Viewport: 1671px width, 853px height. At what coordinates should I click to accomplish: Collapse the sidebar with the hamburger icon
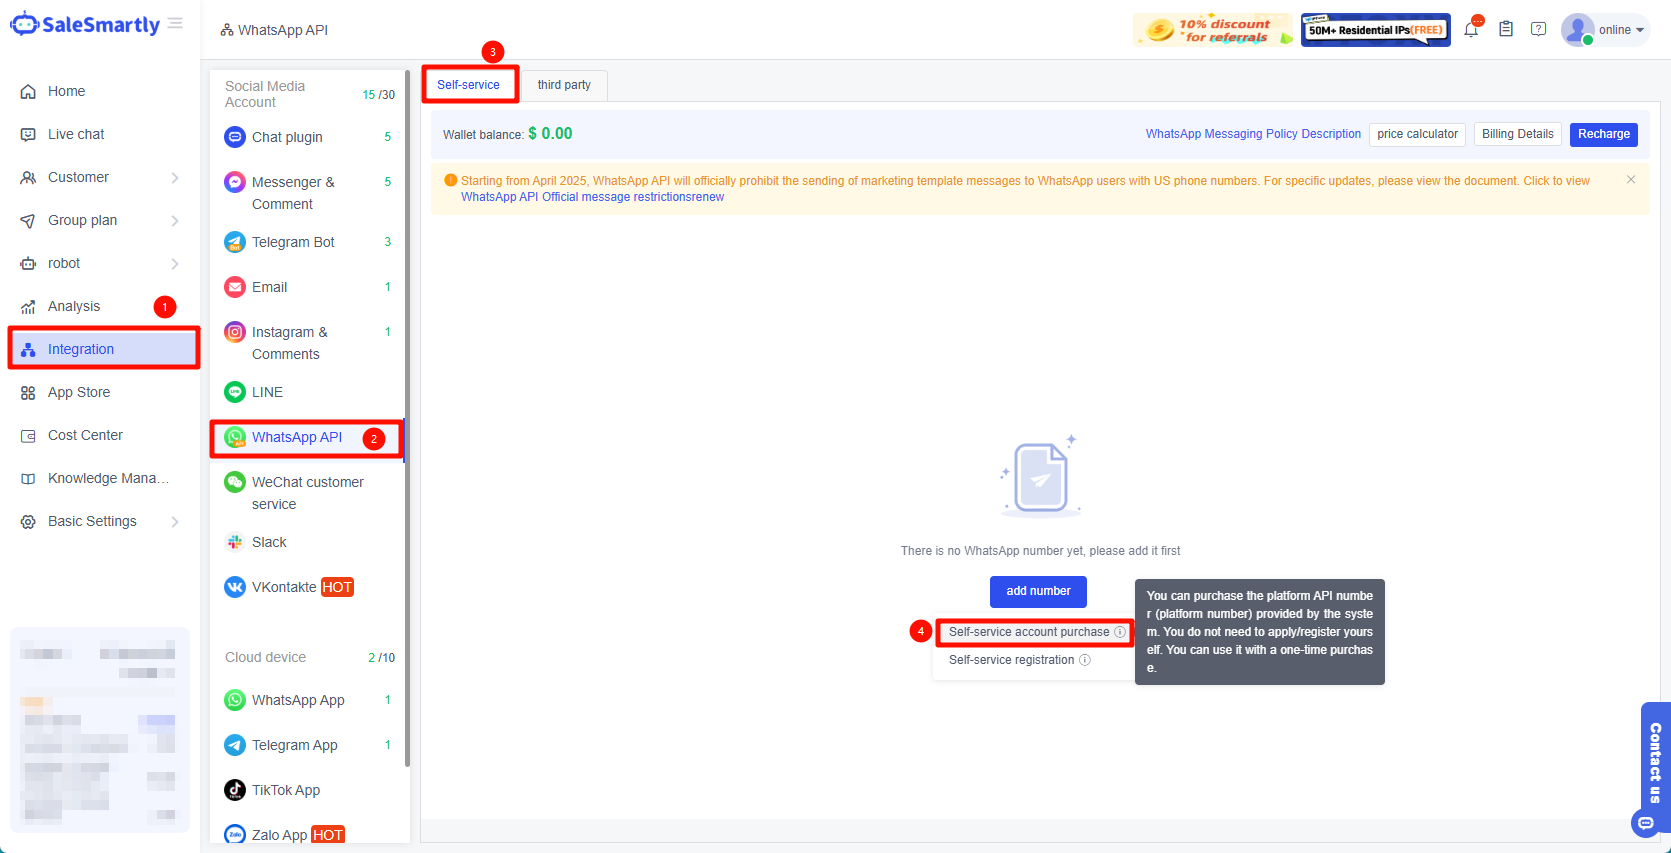[x=176, y=23]
